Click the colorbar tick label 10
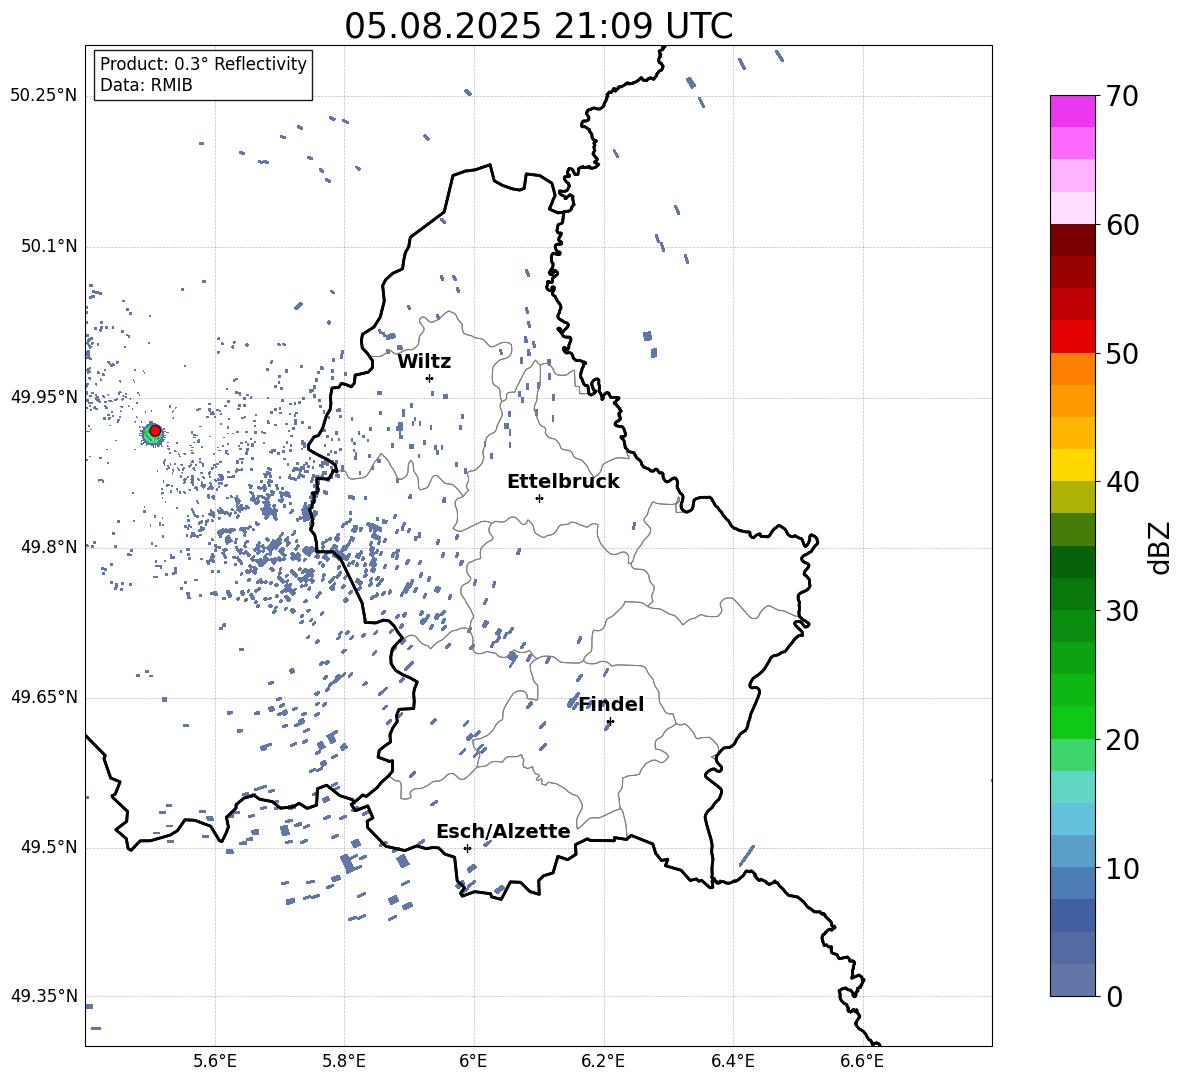 [x=1122, y=869]
